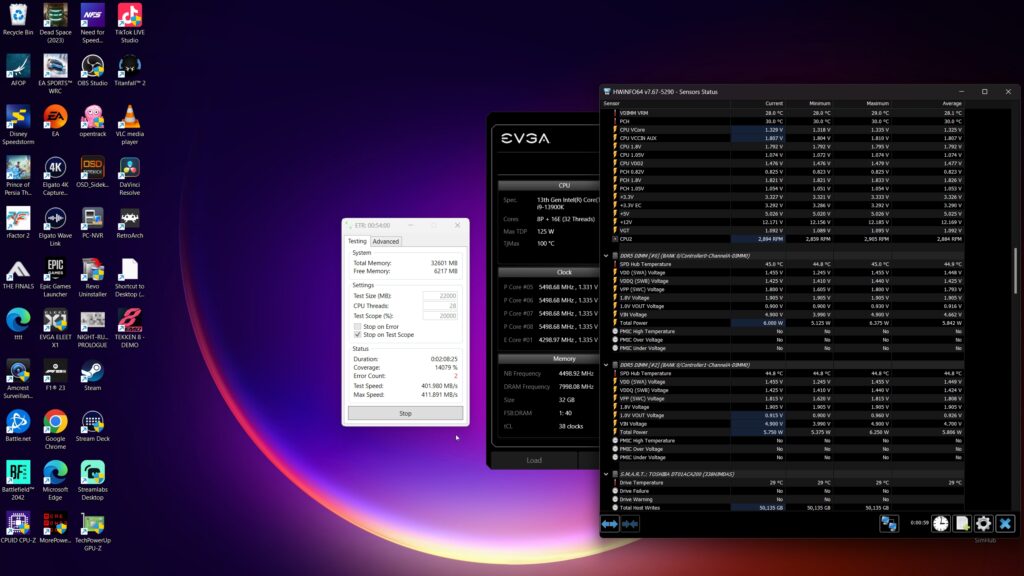Open HWiNFO settings gear icon
This screenshot has height=576, width=1024.
click(983, 523)
